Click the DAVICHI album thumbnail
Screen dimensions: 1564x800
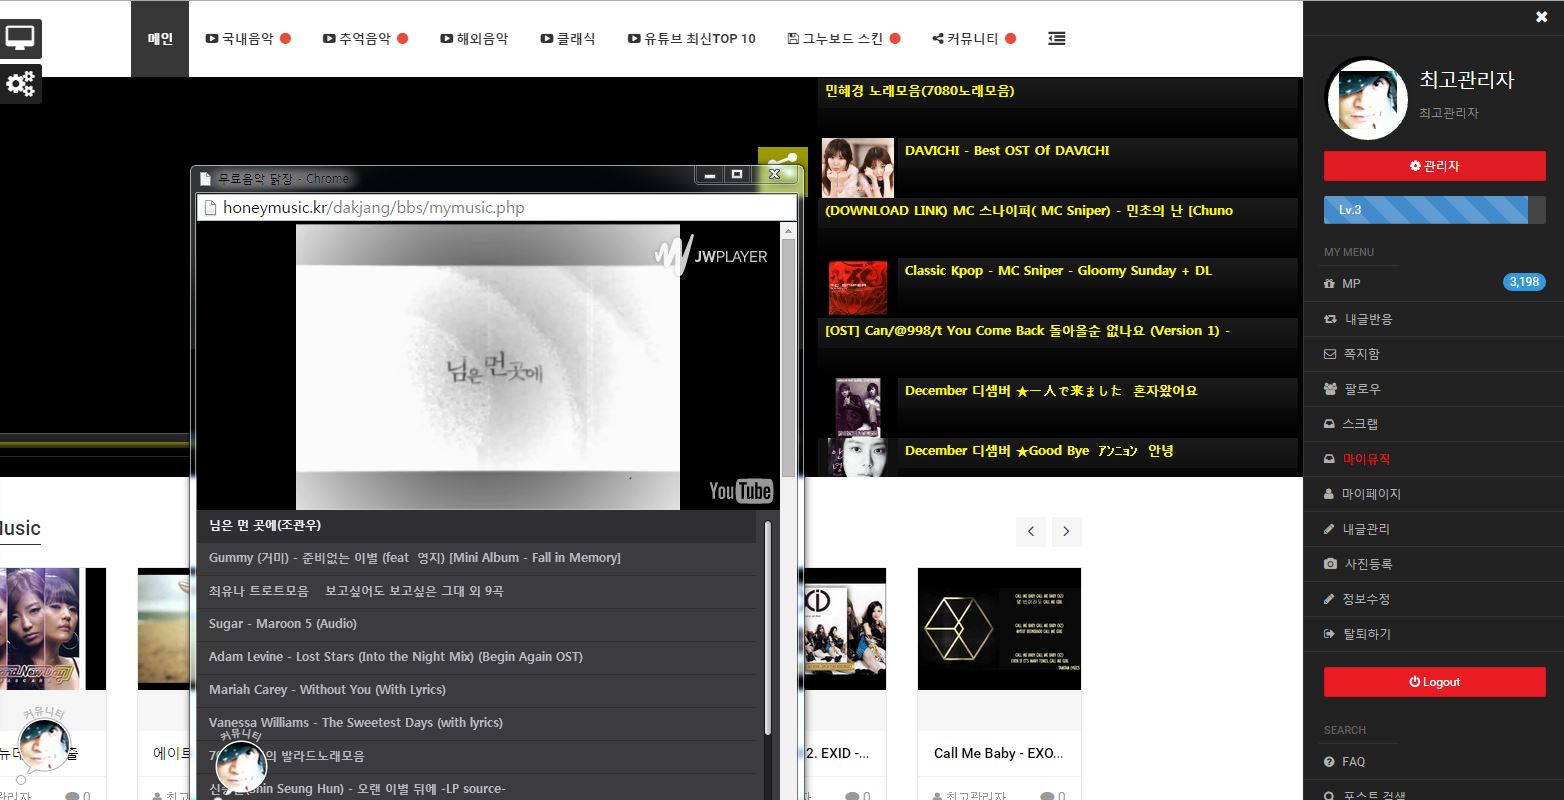pos(858,167)
